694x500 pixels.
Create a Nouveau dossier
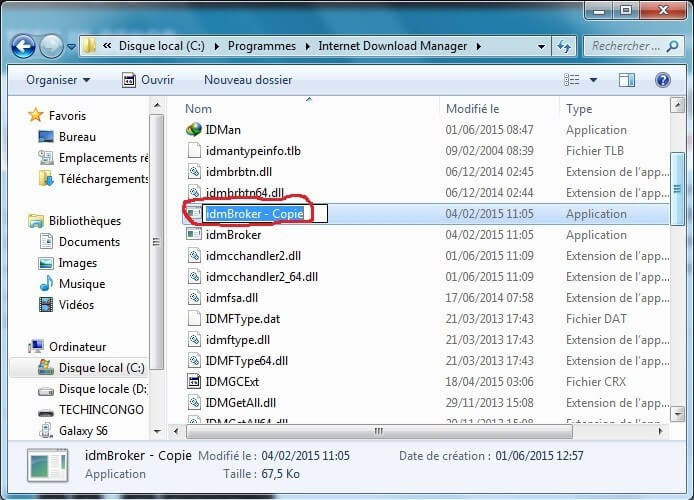tap(248, 80)
